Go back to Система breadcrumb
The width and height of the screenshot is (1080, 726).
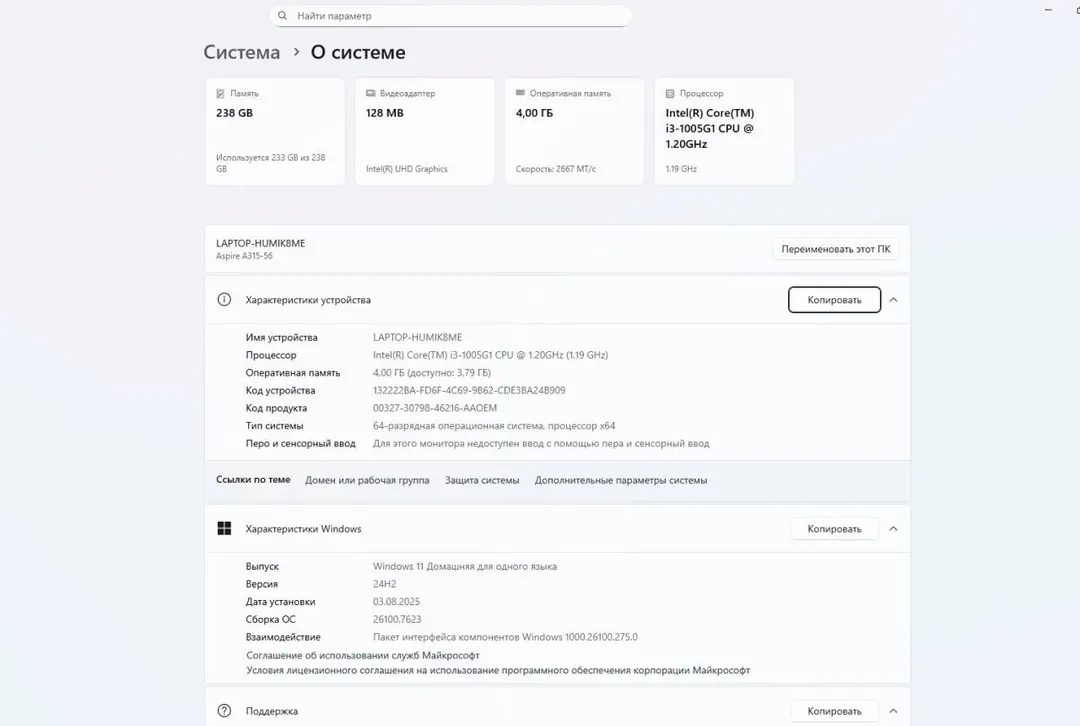point(242,52)
